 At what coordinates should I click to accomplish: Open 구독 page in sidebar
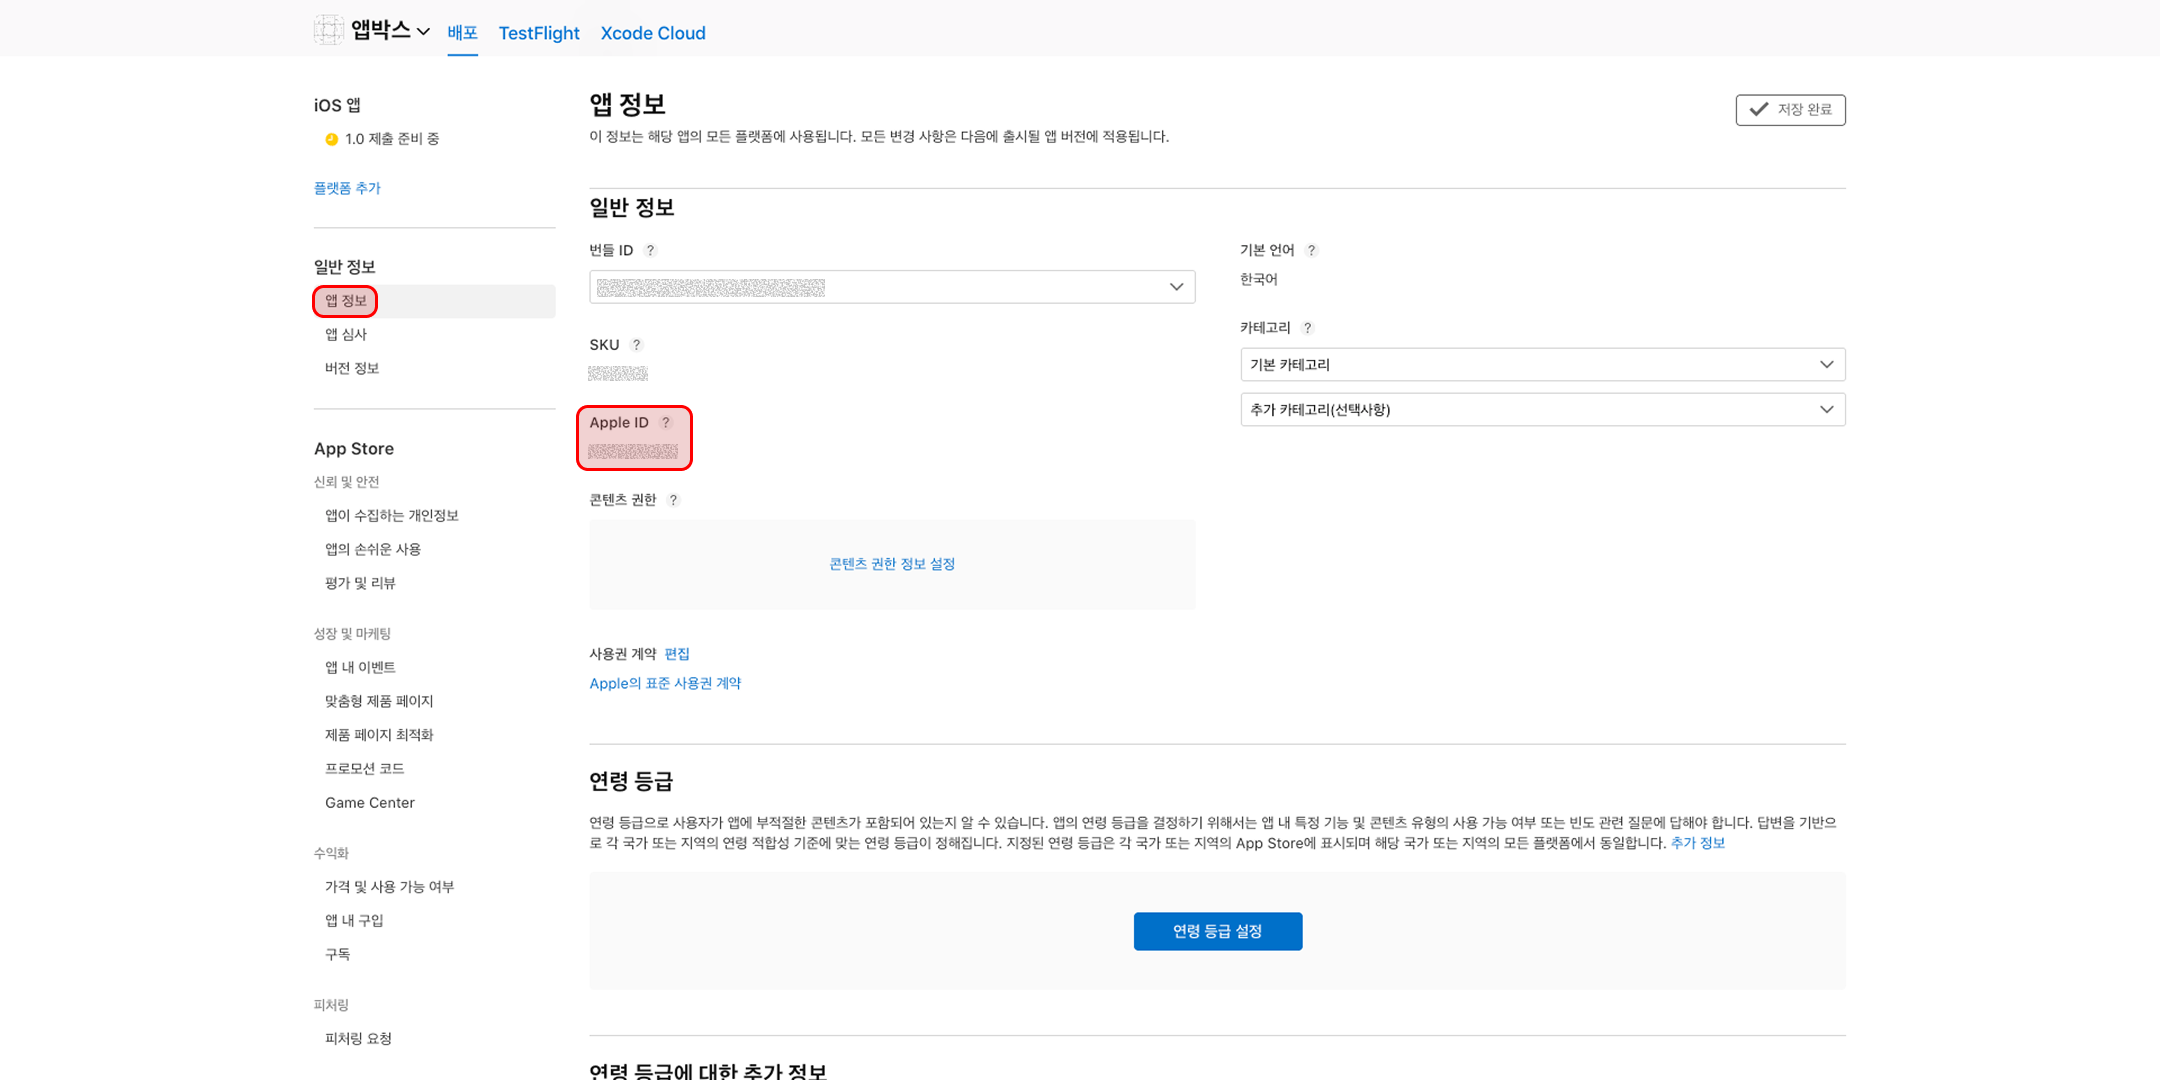tap(338, 954)
